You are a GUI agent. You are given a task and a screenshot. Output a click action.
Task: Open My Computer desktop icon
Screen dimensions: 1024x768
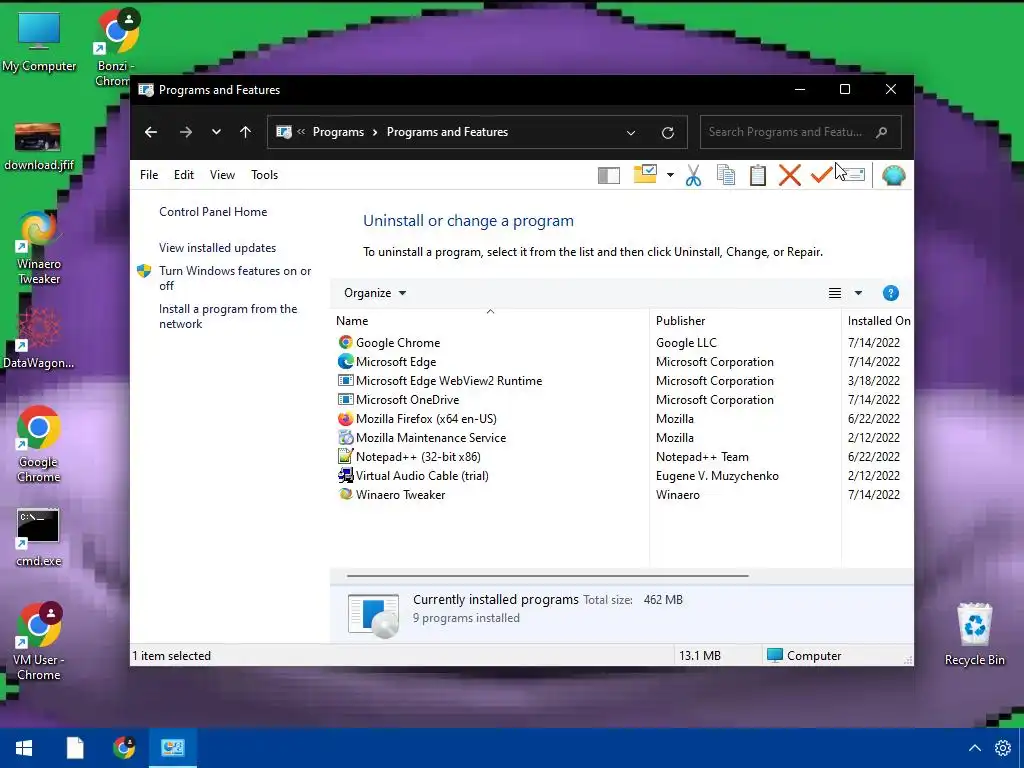39,41
